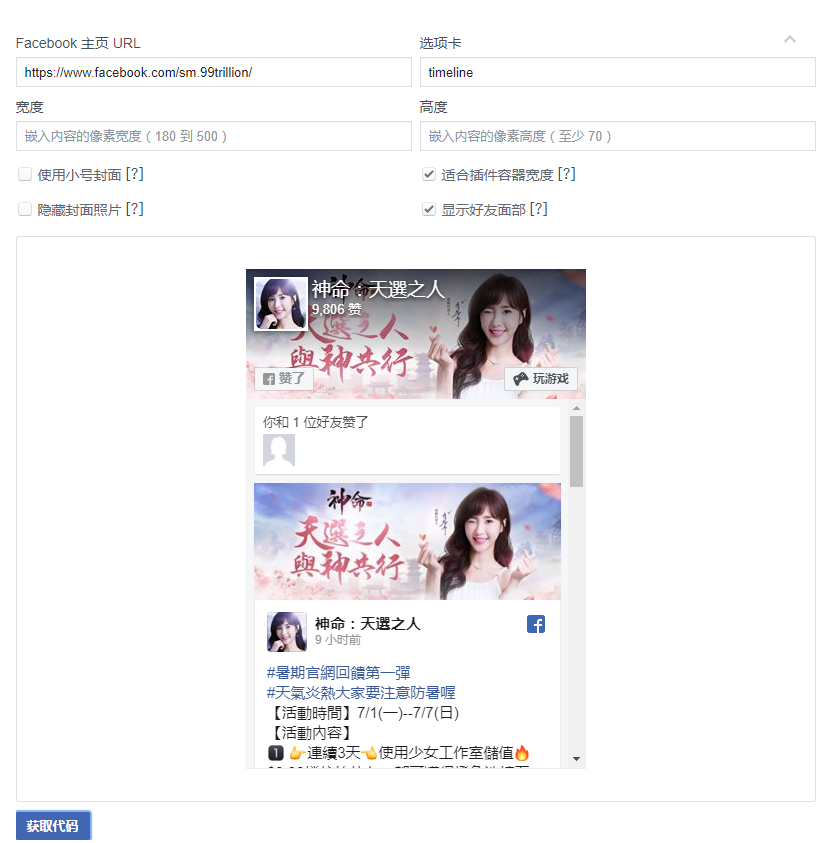Open the #天氣炎熱大家要注意防暑喔 hashtag link
829x843 pixels.
point(361,692)
